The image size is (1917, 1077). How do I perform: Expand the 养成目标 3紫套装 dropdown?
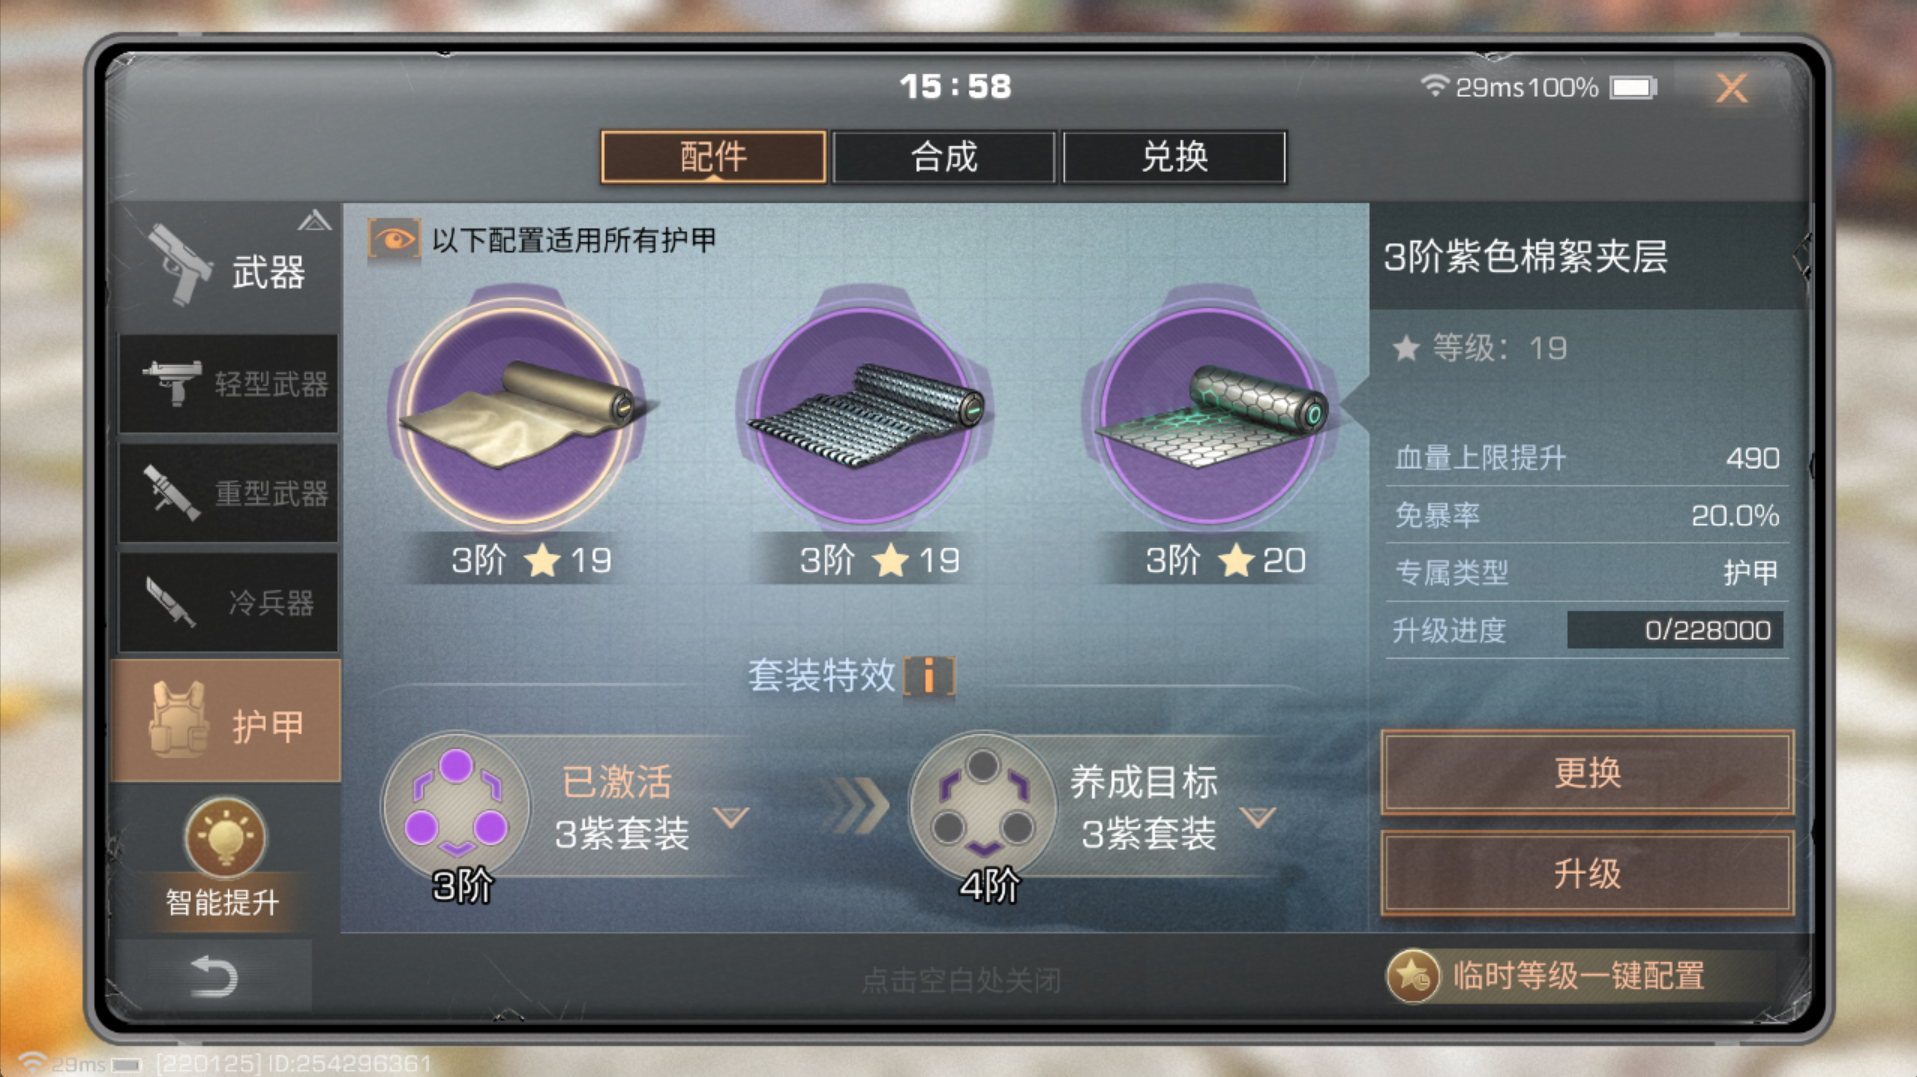click(1257, 818)
